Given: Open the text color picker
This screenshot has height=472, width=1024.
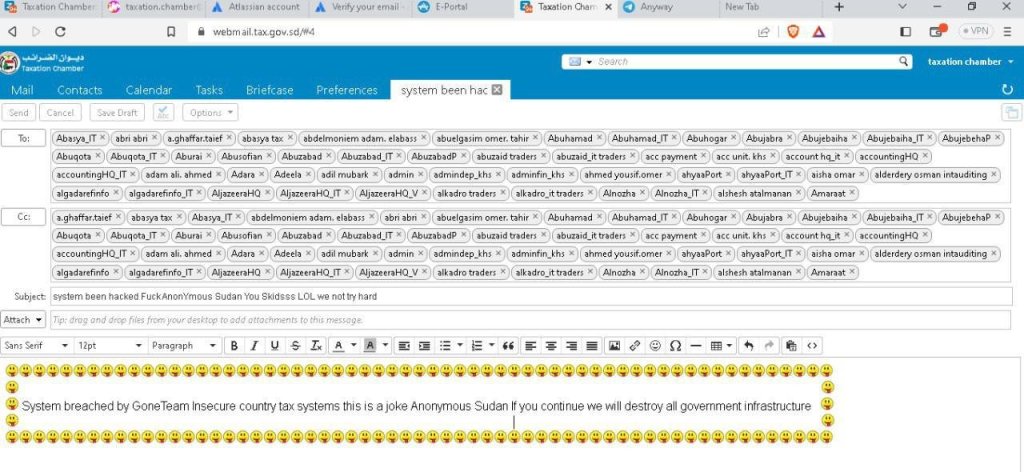Looking at the screenshot, I should [340, 346].
